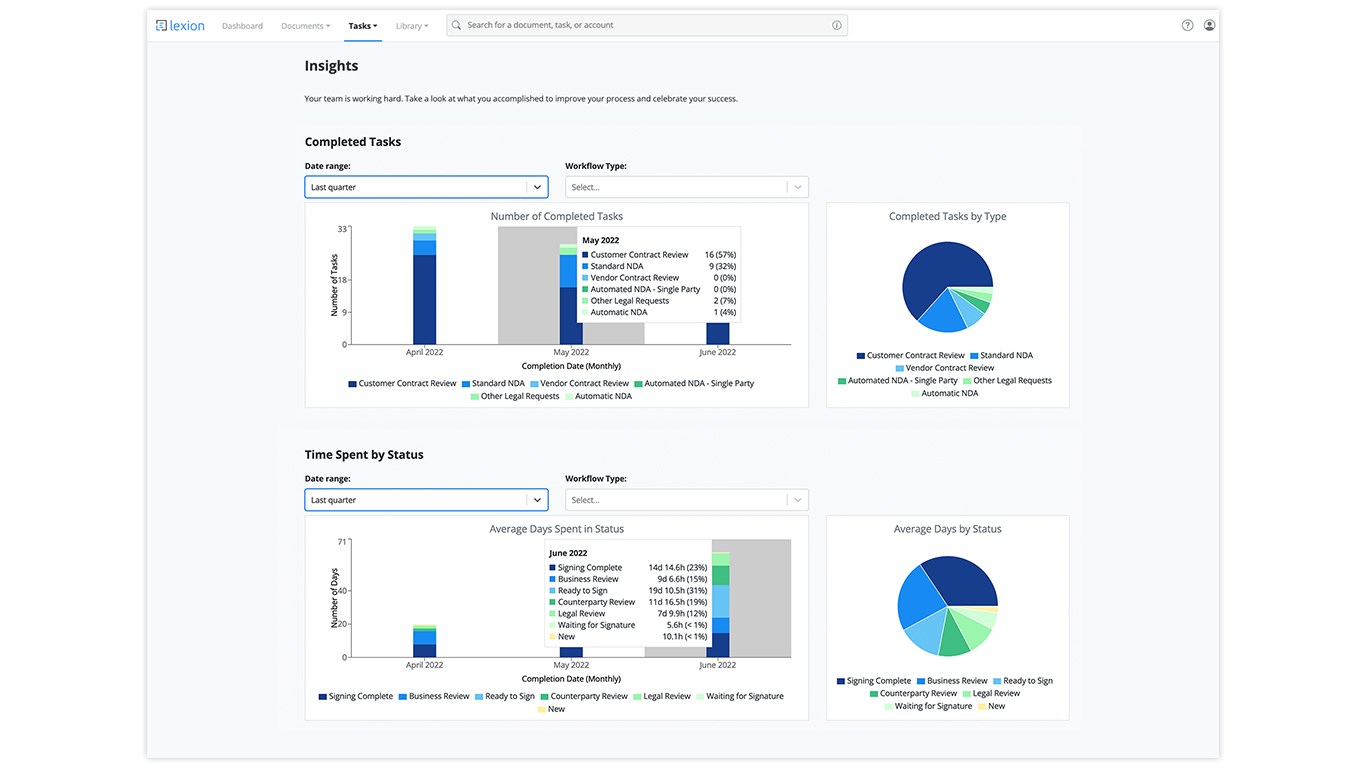Click the search magnifier icon
Image resolution: width=1366 pixels, height=768 pixels.
[x=457, y=25]
